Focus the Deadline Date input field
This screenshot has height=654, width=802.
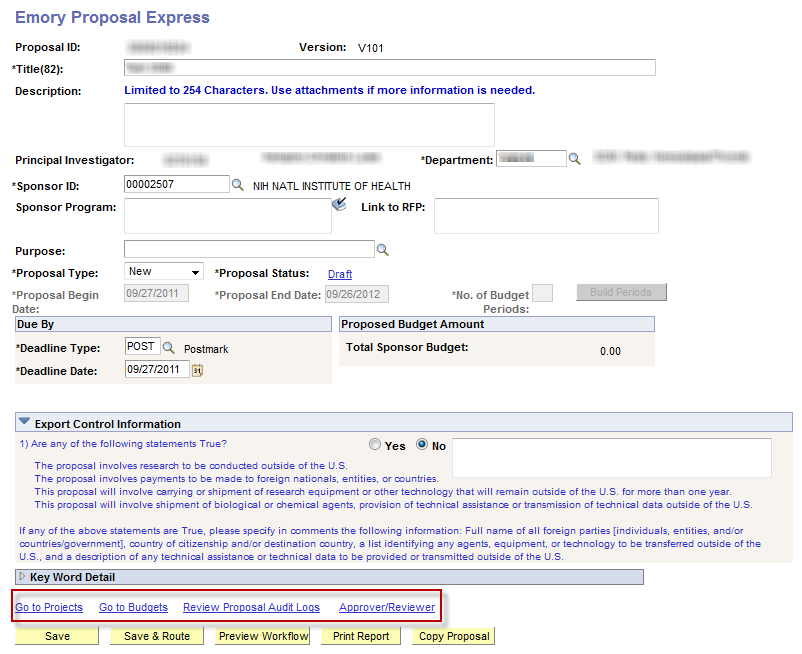point(158,369)
